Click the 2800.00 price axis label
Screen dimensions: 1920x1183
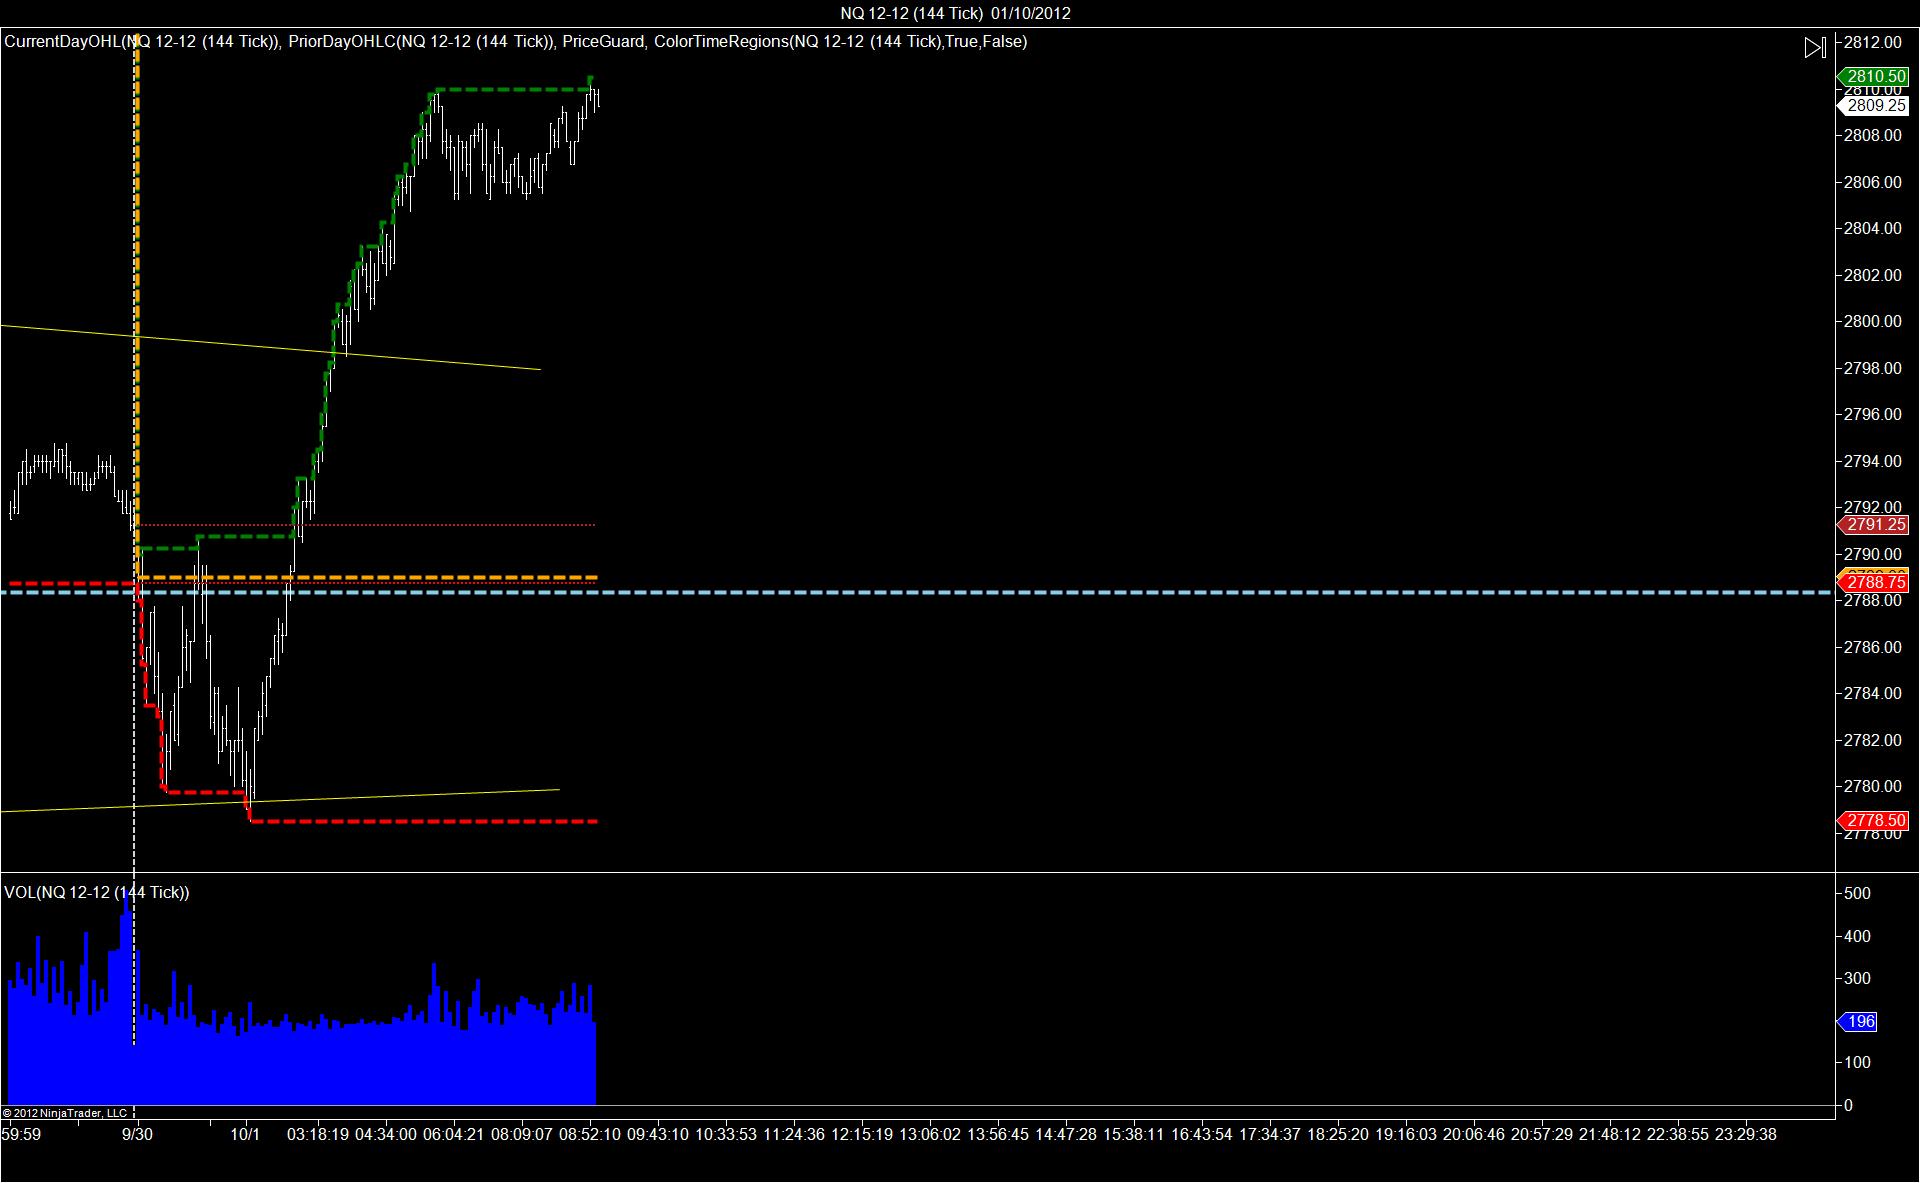pos(1872,321)
